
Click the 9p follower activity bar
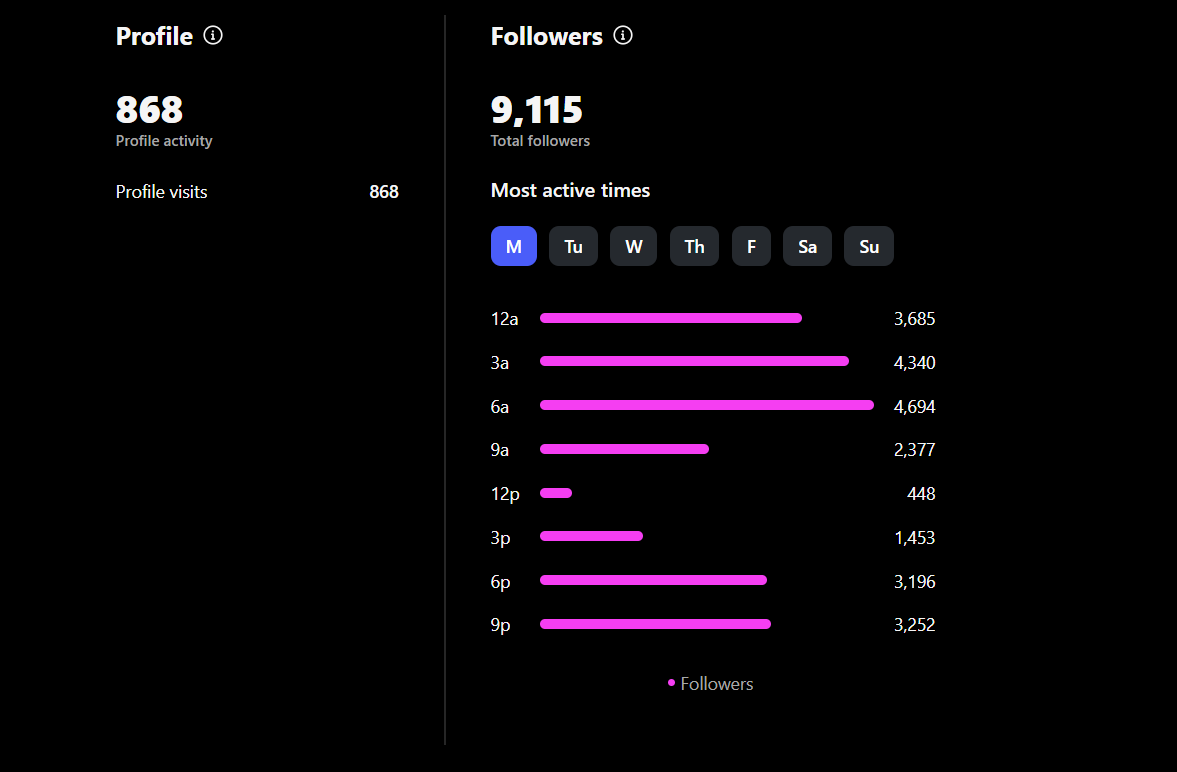coord(655,624)
